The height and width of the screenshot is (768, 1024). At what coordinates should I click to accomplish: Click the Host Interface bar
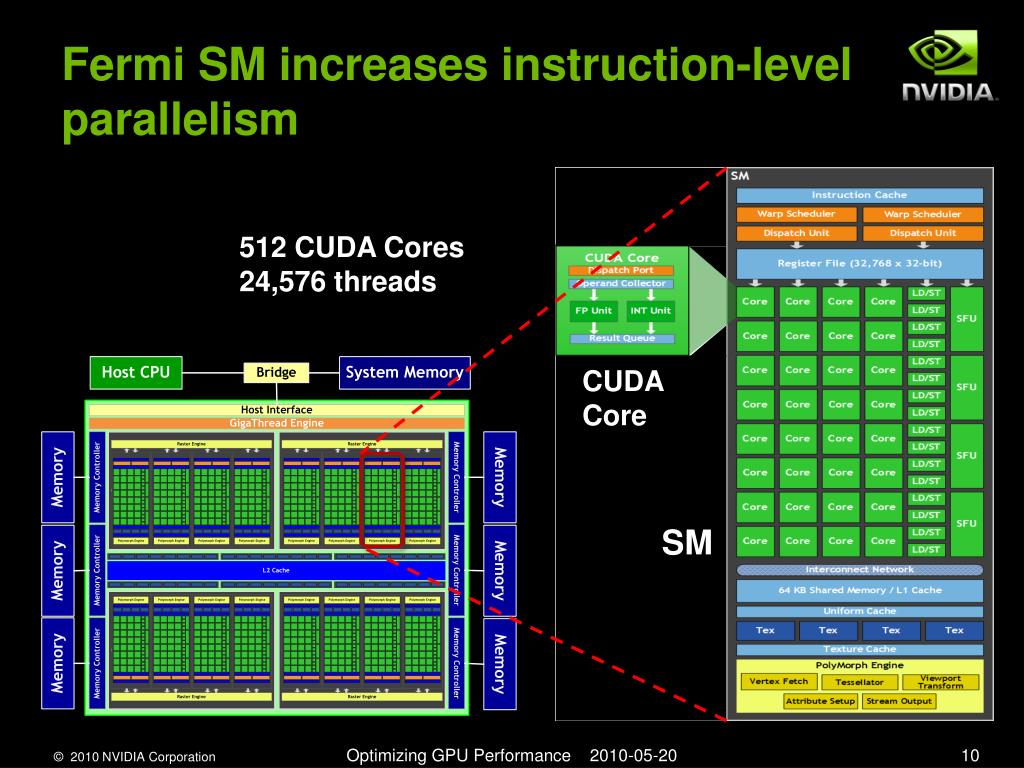276,409
